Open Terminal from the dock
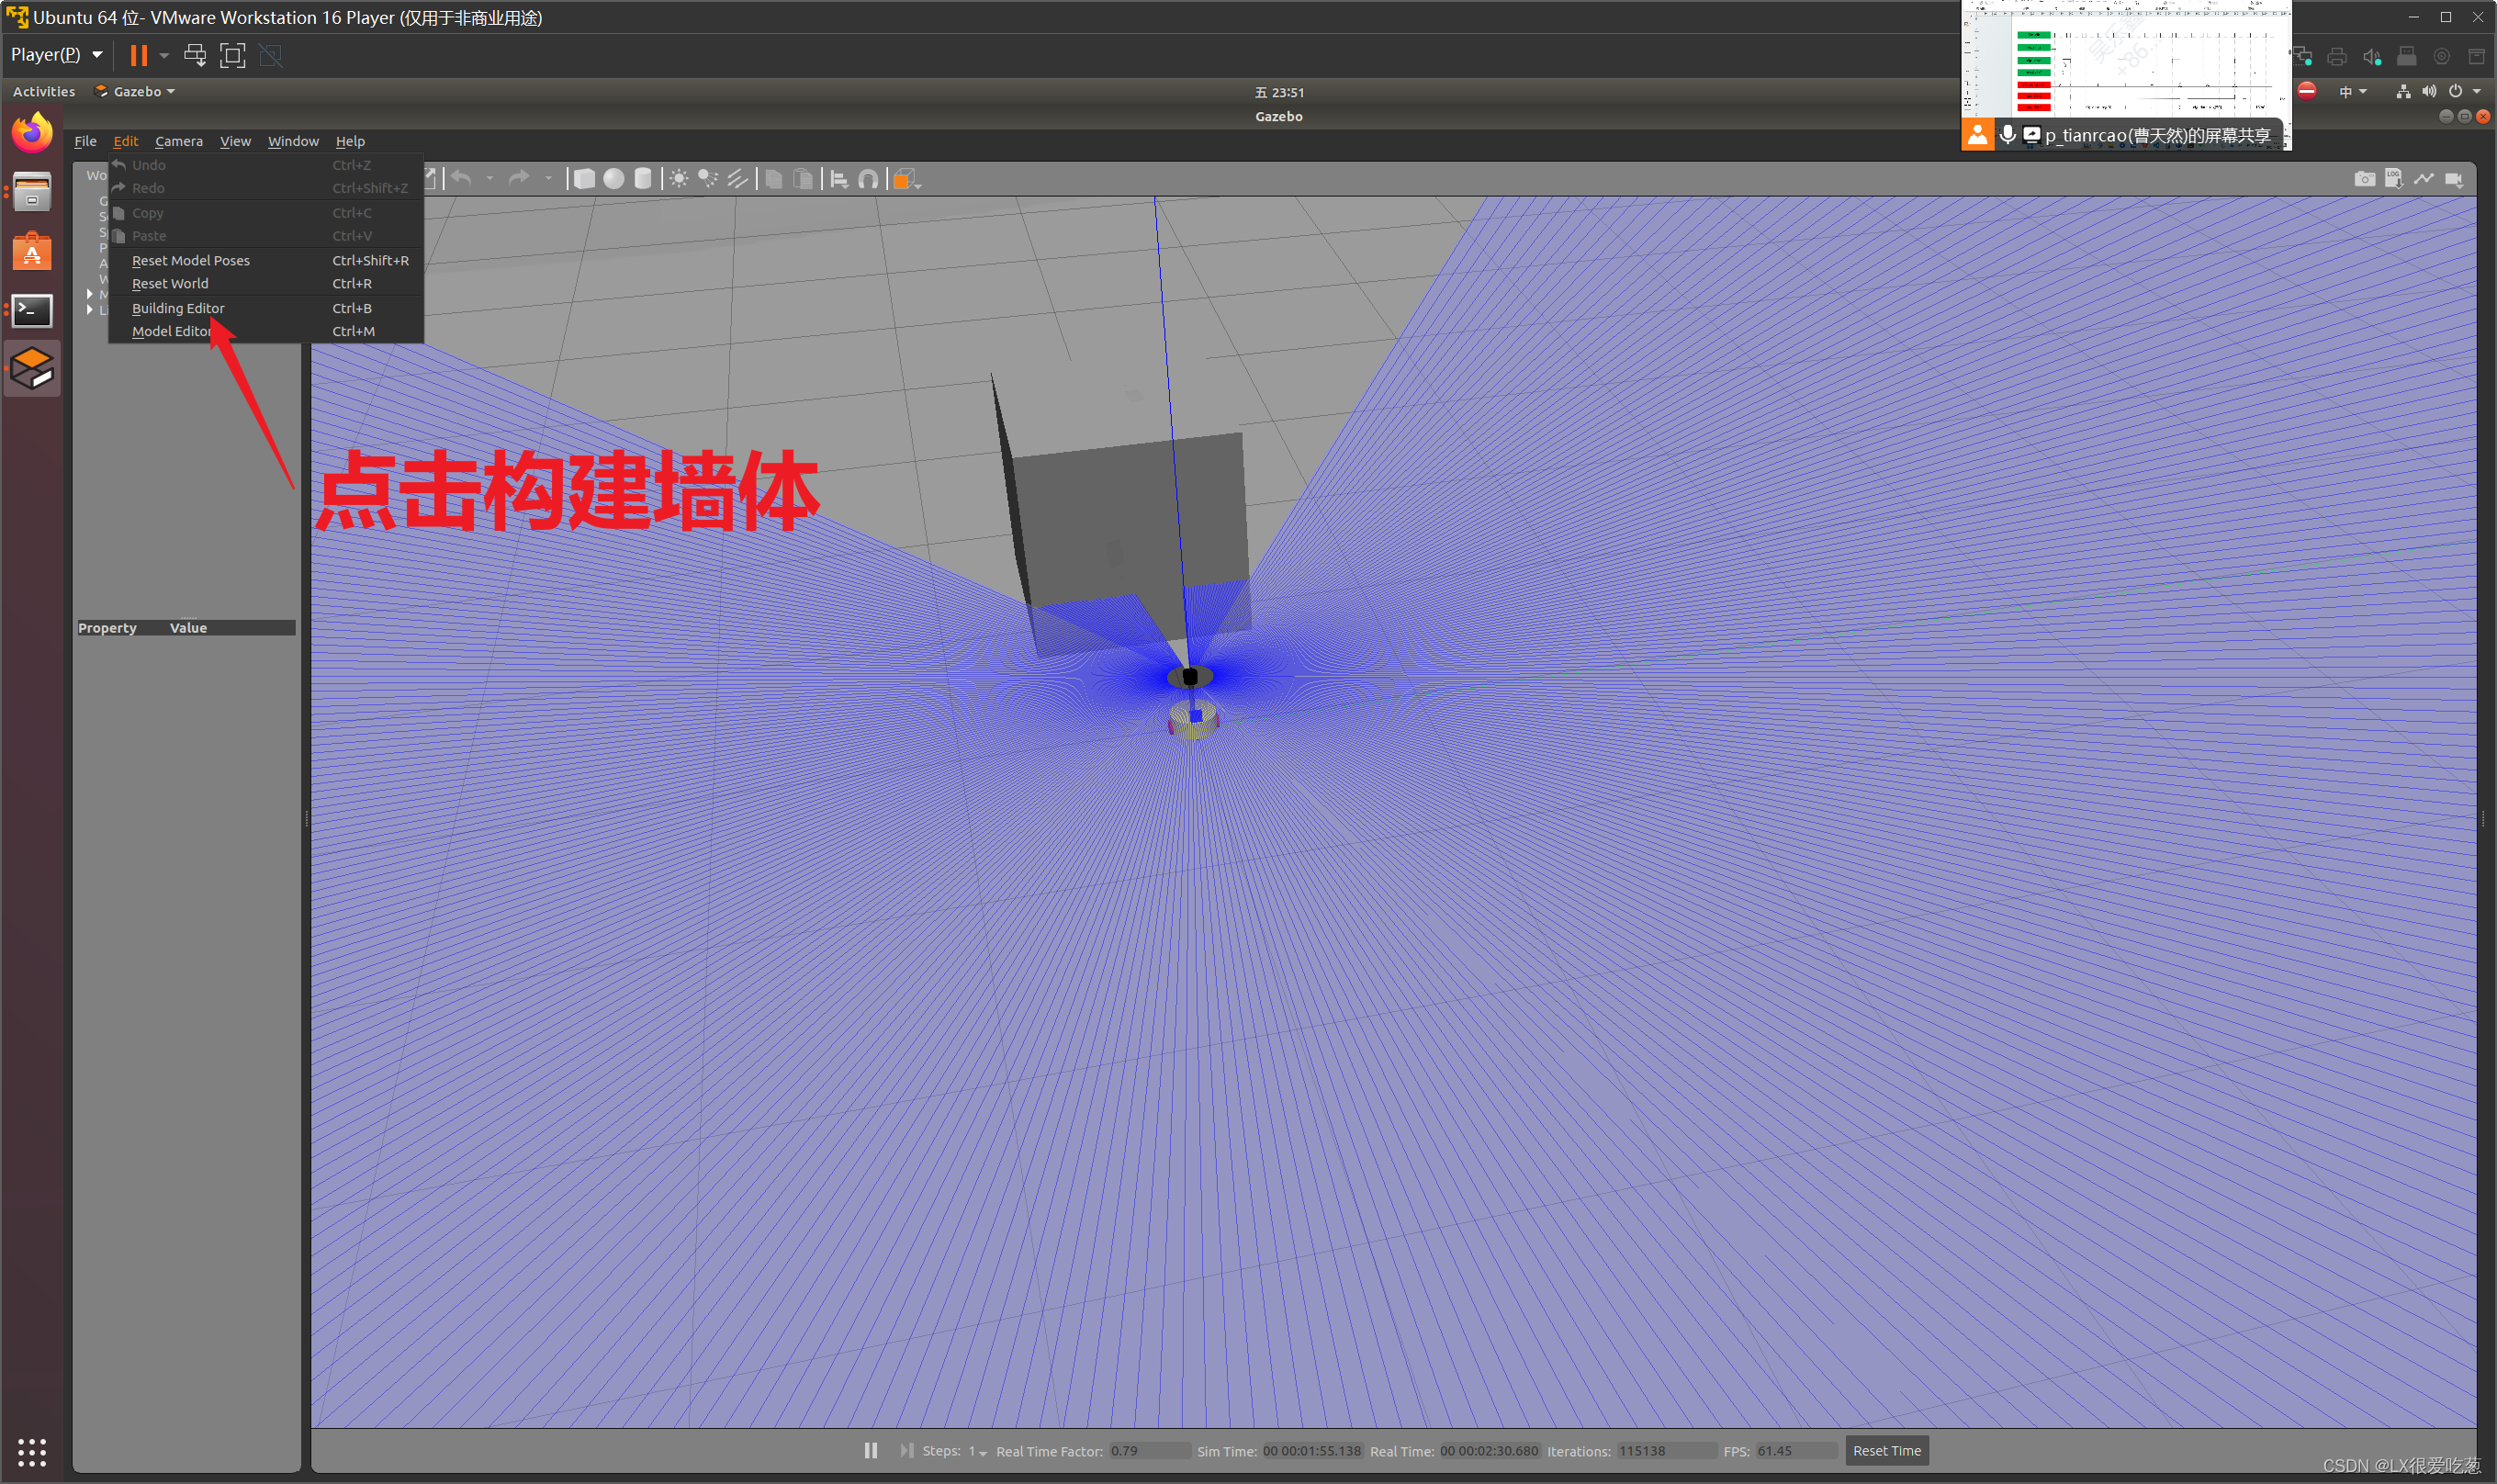Viewport: 2497px width, 1484px height. (x=32, y=310)
